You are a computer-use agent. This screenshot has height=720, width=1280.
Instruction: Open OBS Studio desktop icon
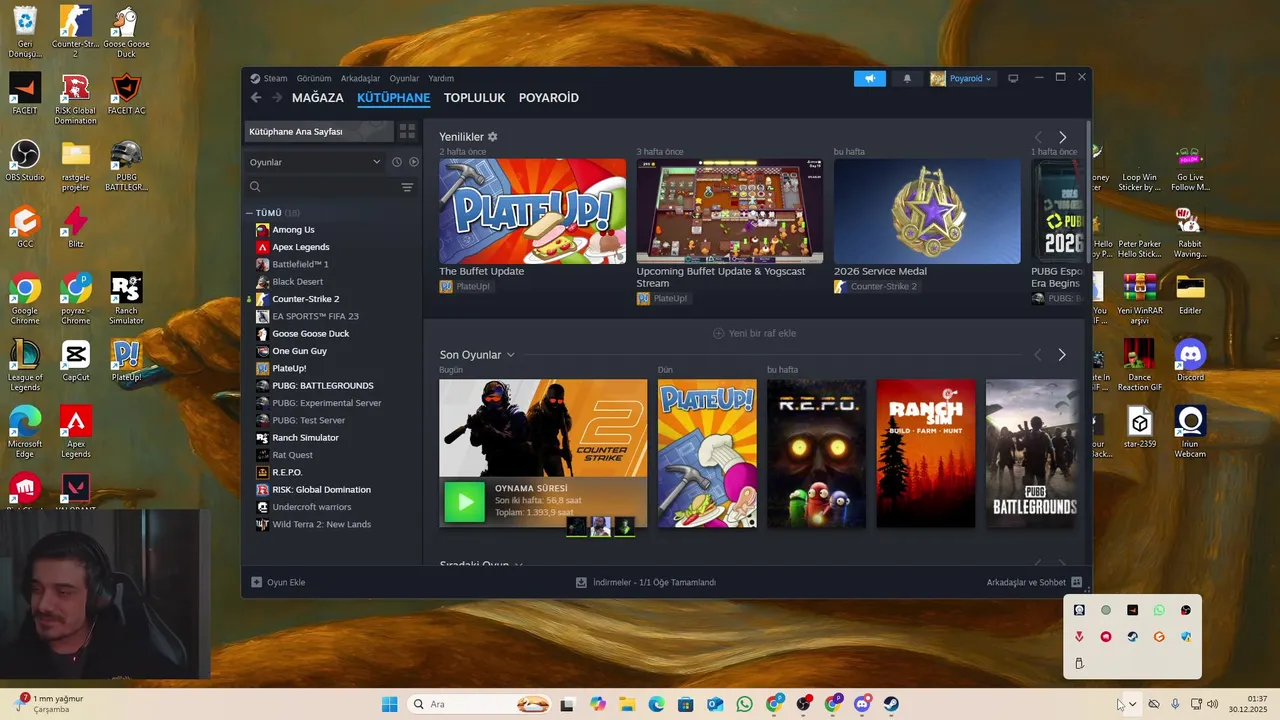[25, 160]
